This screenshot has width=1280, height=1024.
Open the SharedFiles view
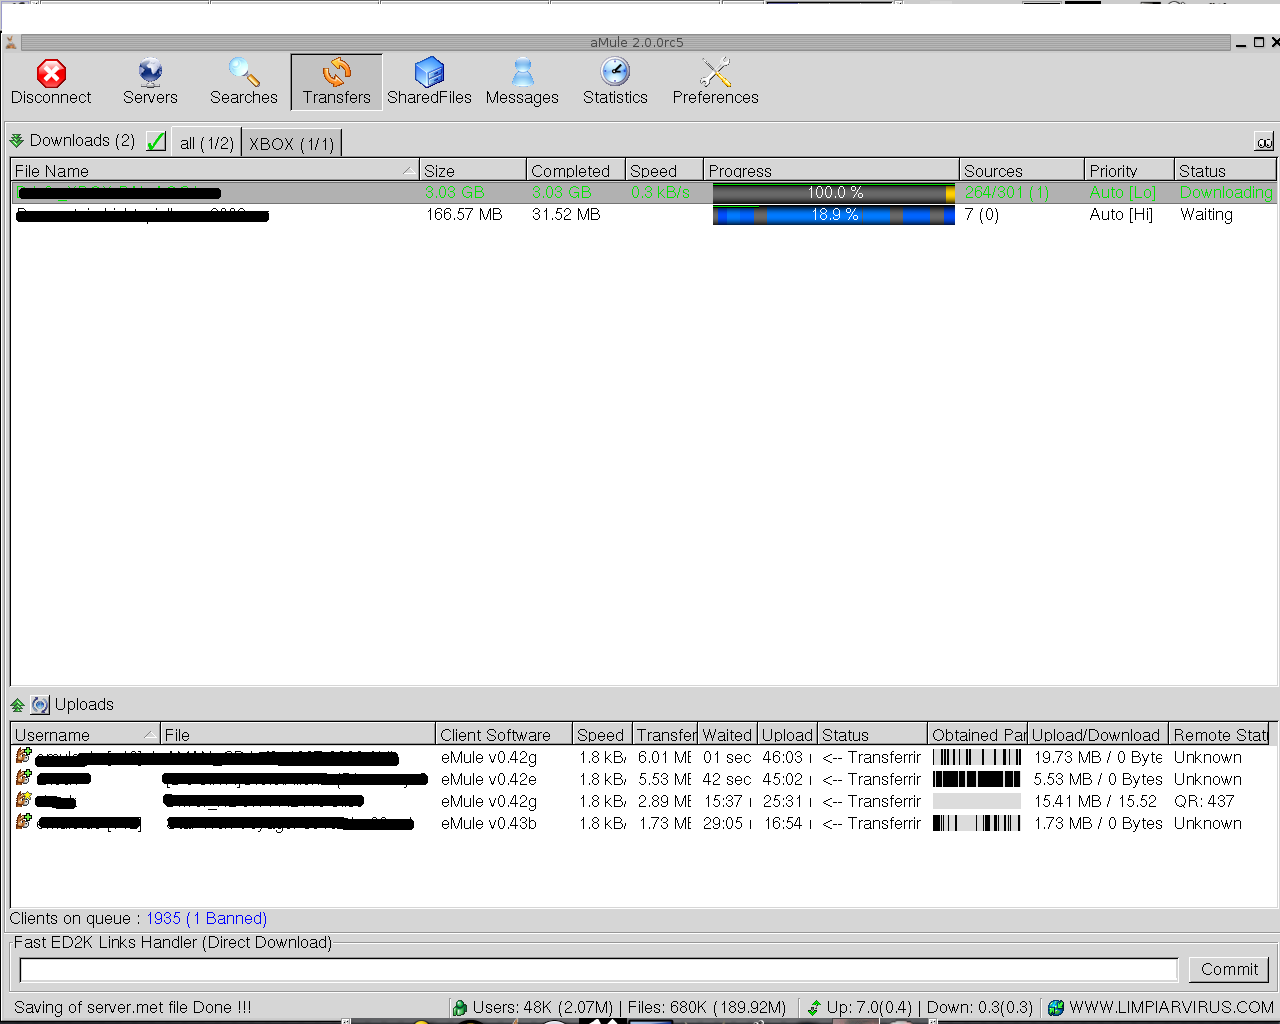[429, 82]
